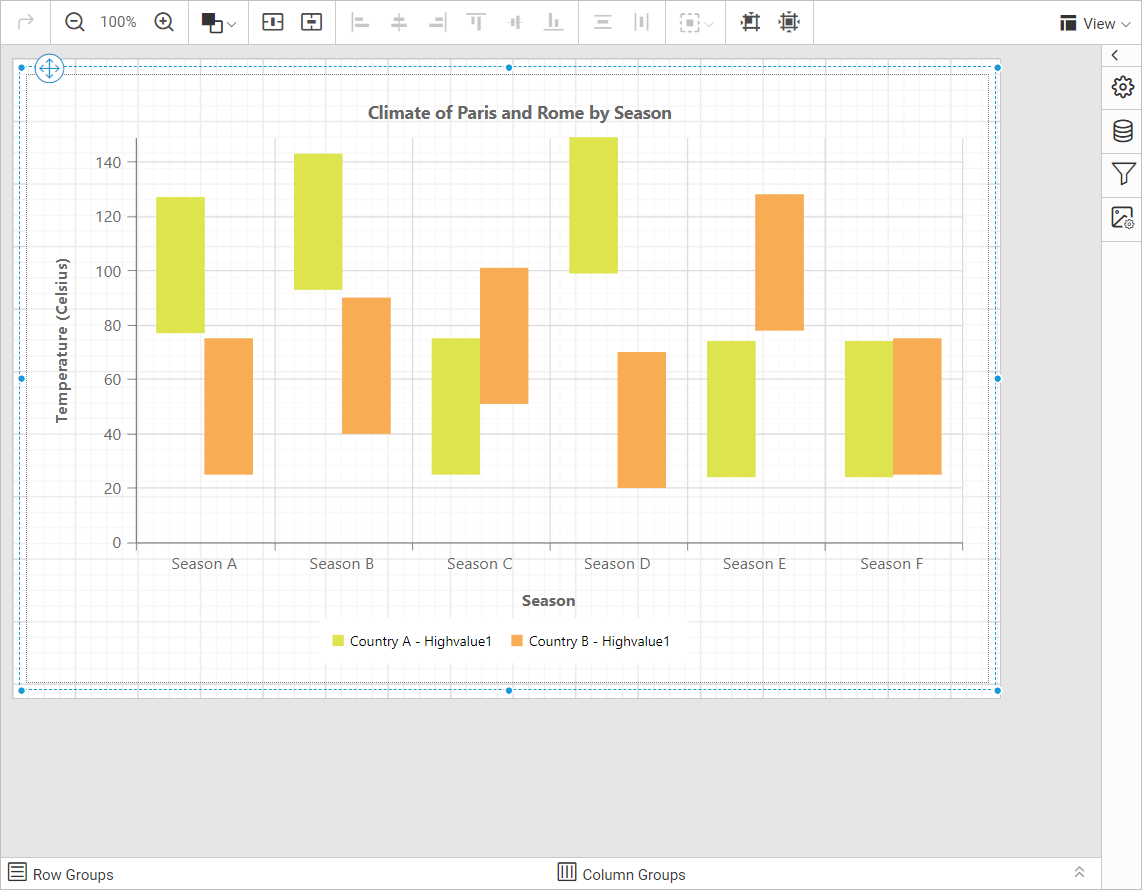Select the yellow Season D range bar
Image resolution: width=1142 pixels, height=890 pixels.
point(594,205)
